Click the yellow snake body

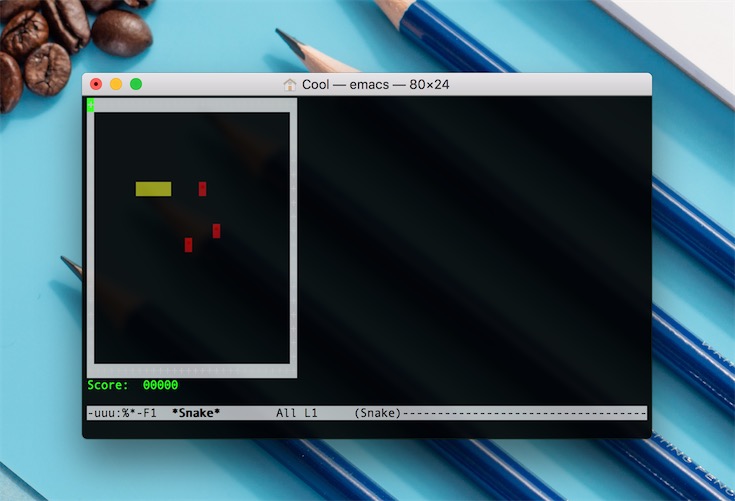coord(153,189)
